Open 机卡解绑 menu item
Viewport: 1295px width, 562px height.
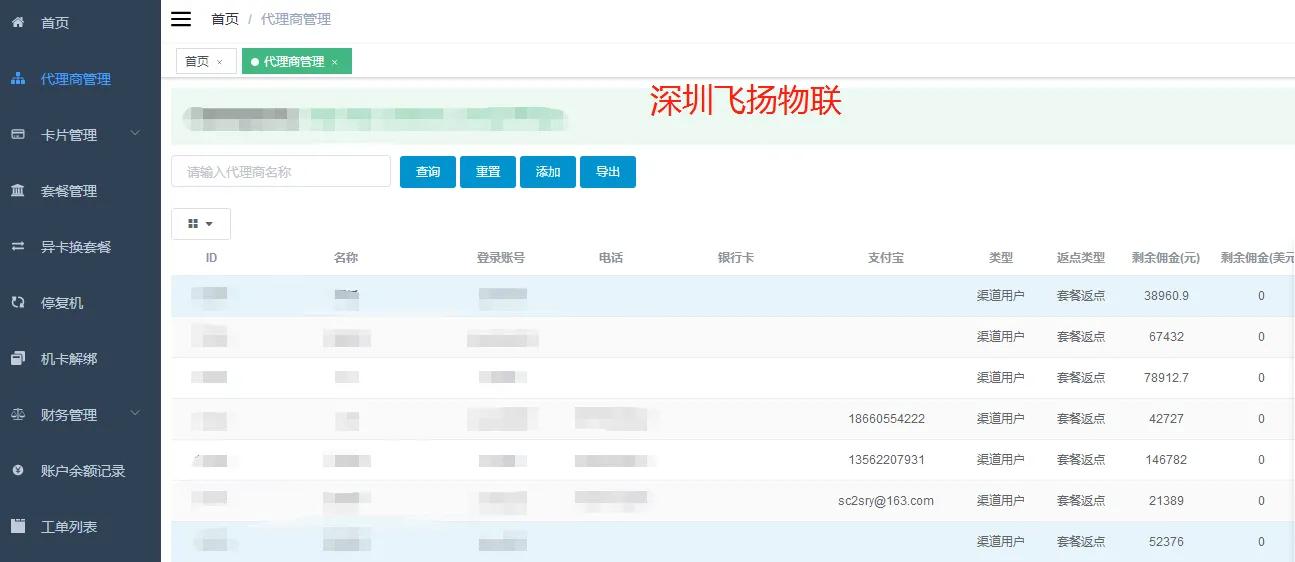coord(69,359)
